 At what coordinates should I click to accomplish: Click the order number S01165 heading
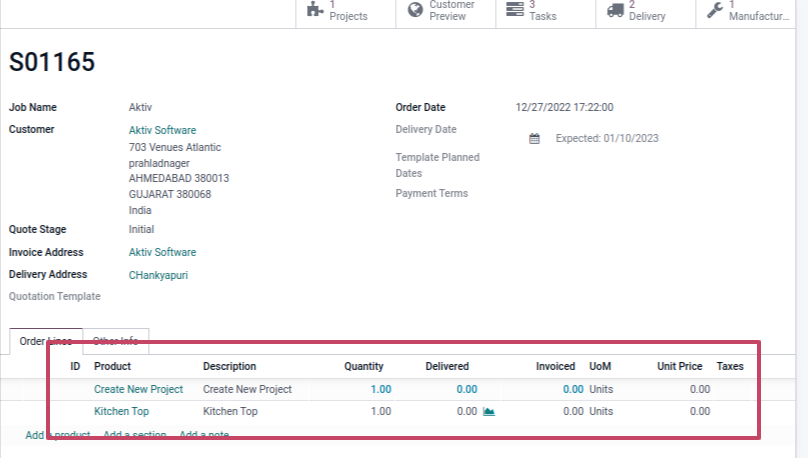(52, 62)
